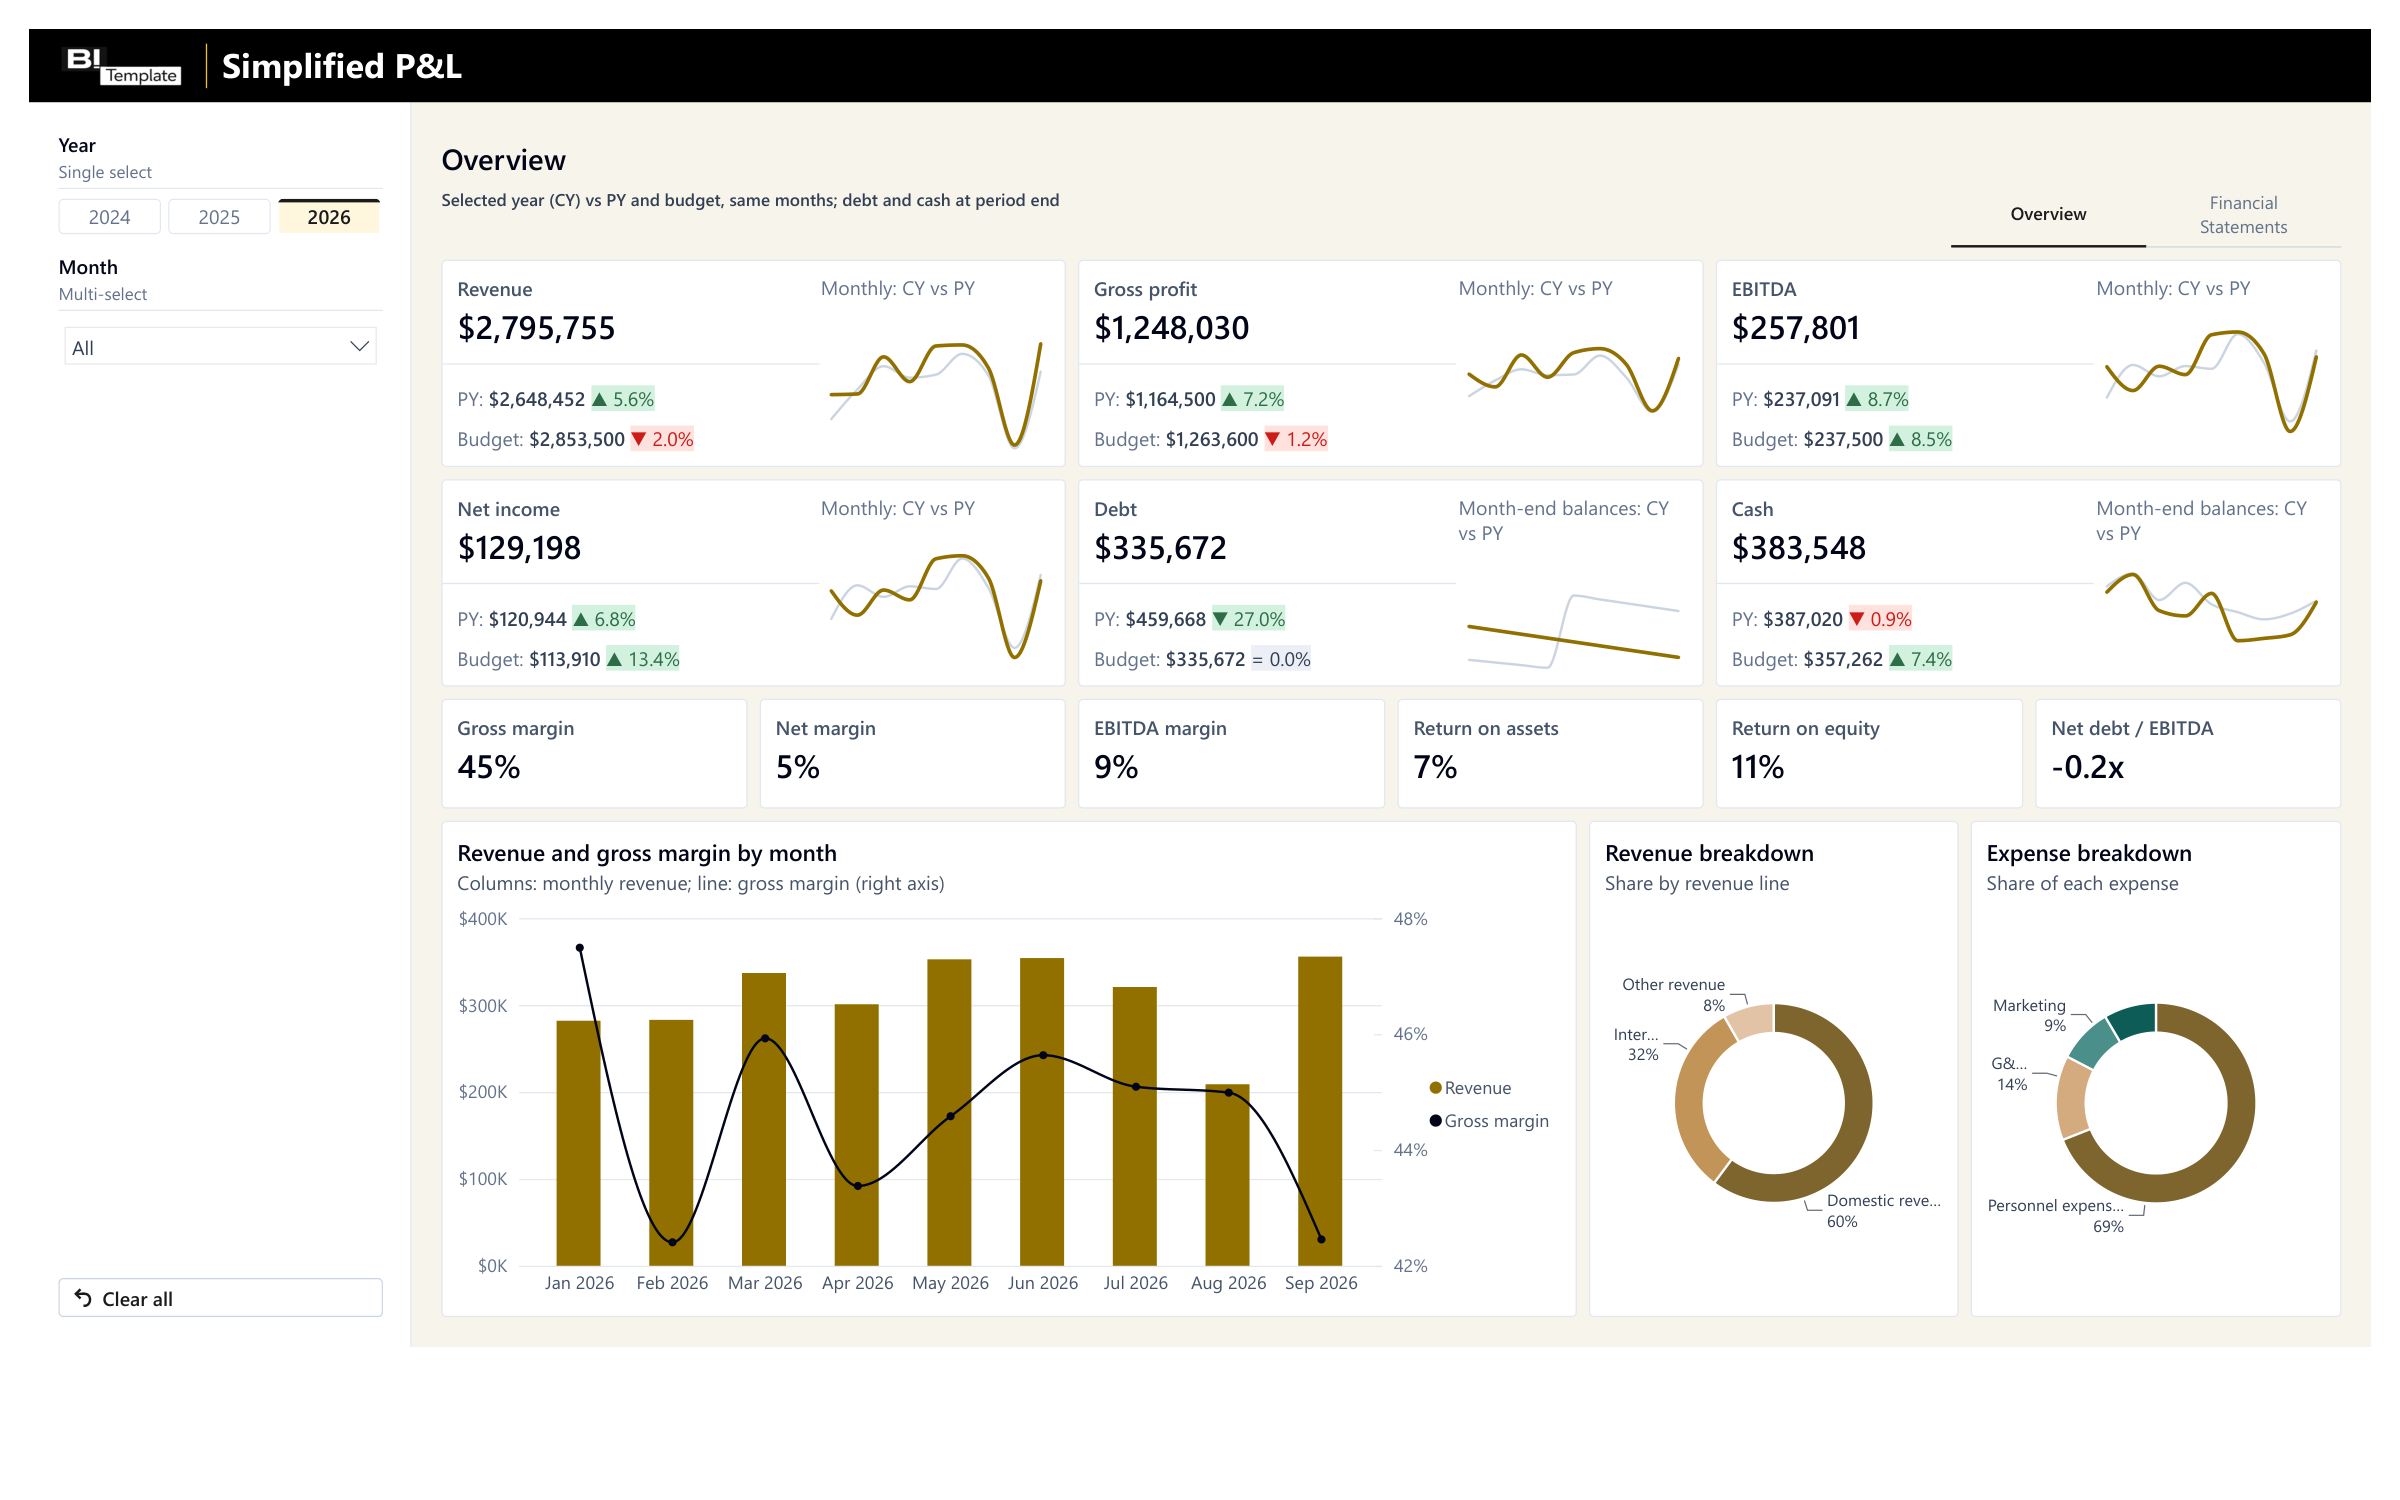Click the Return on equity 11% card

point(1869,753)
